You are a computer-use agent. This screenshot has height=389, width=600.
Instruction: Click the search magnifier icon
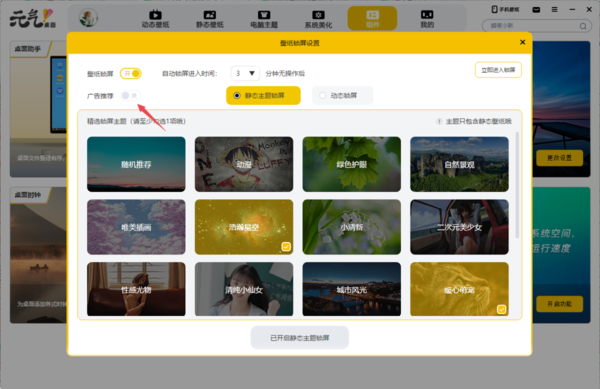point(583,26)
